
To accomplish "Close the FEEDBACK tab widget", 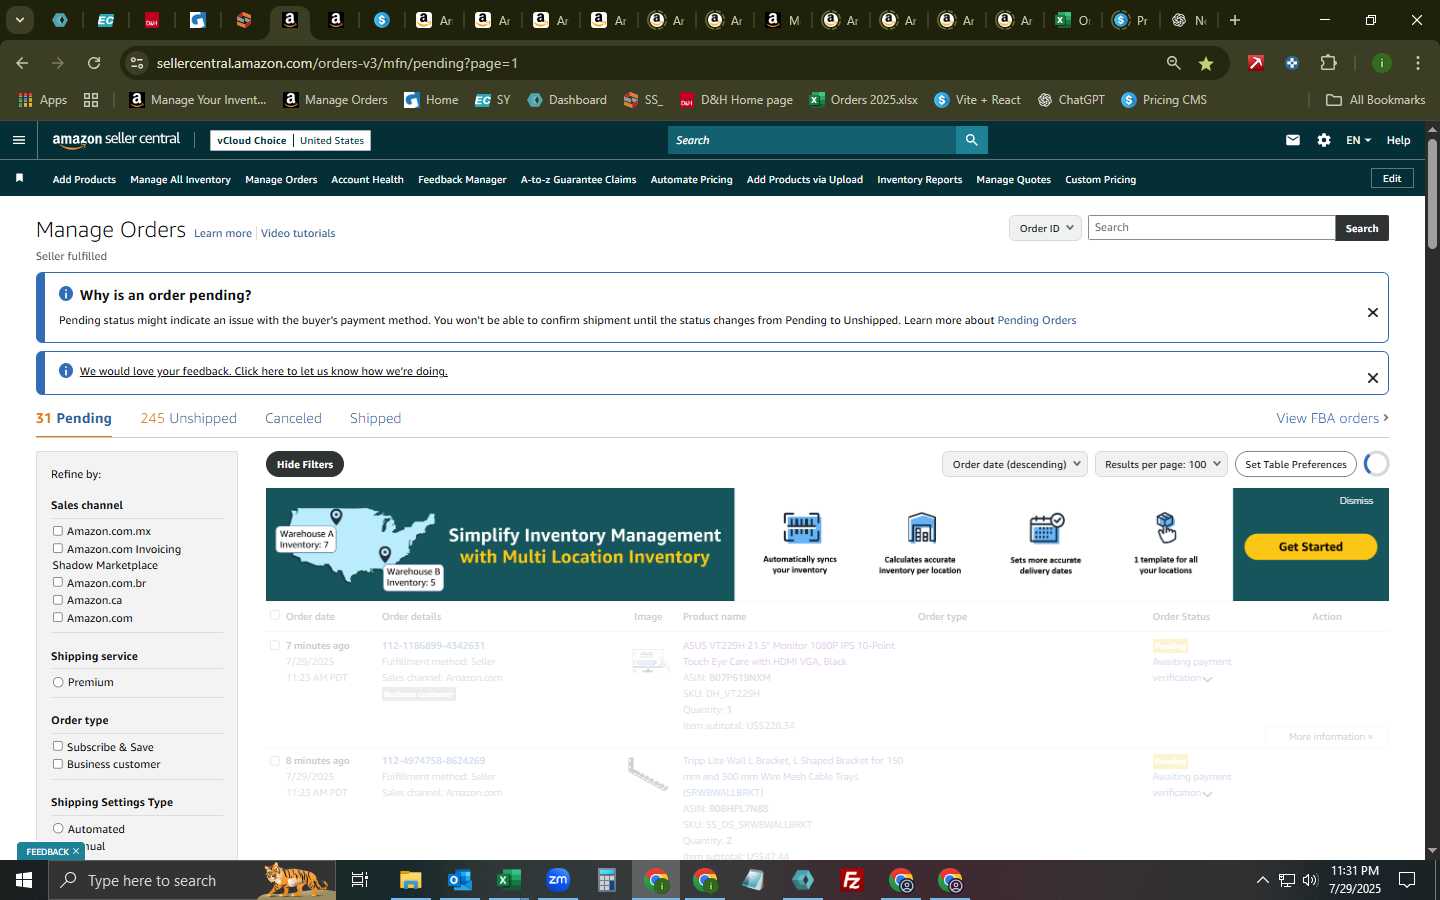I will point(76,851).
